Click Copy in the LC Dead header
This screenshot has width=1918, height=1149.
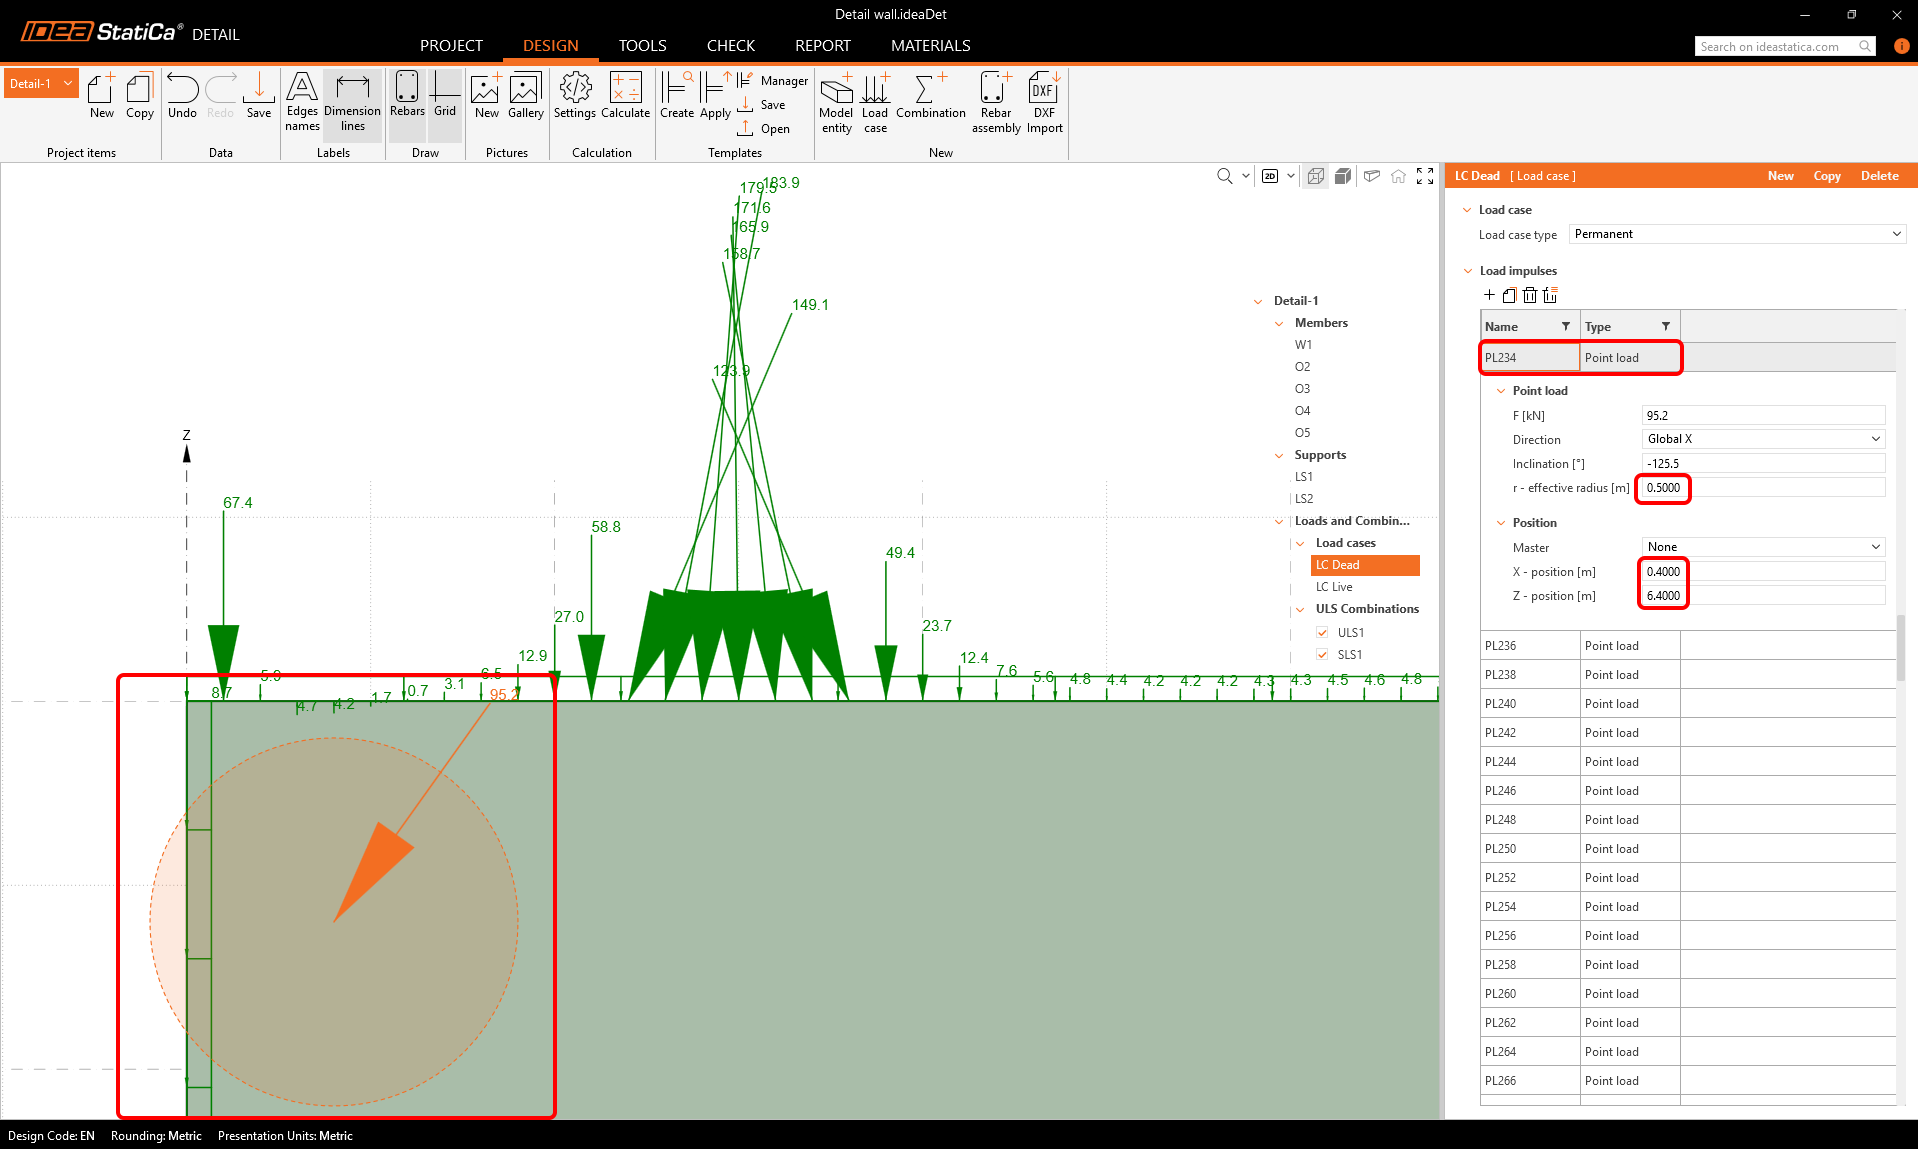point(1826,176)
